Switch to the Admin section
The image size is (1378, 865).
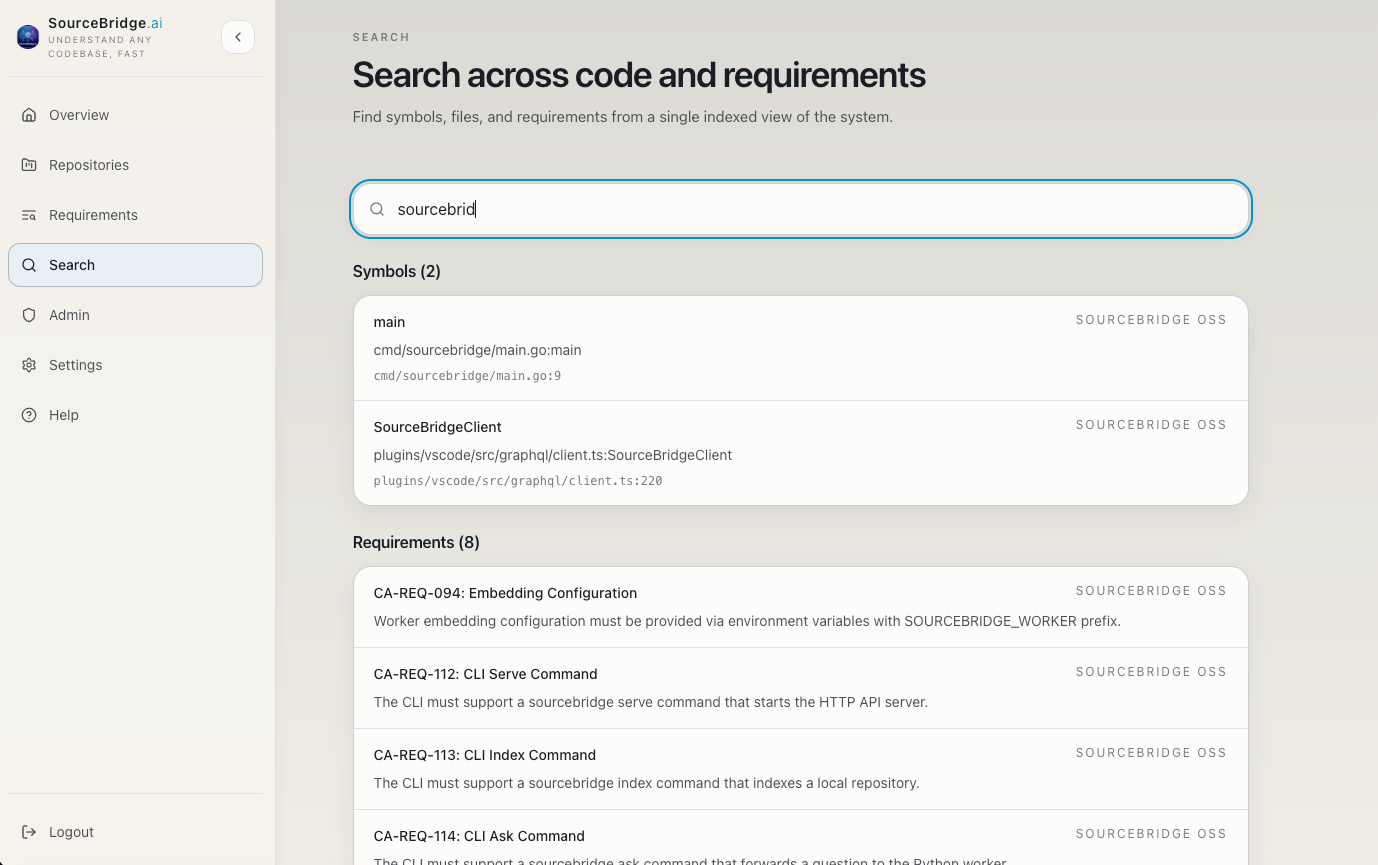click(69, 315)
